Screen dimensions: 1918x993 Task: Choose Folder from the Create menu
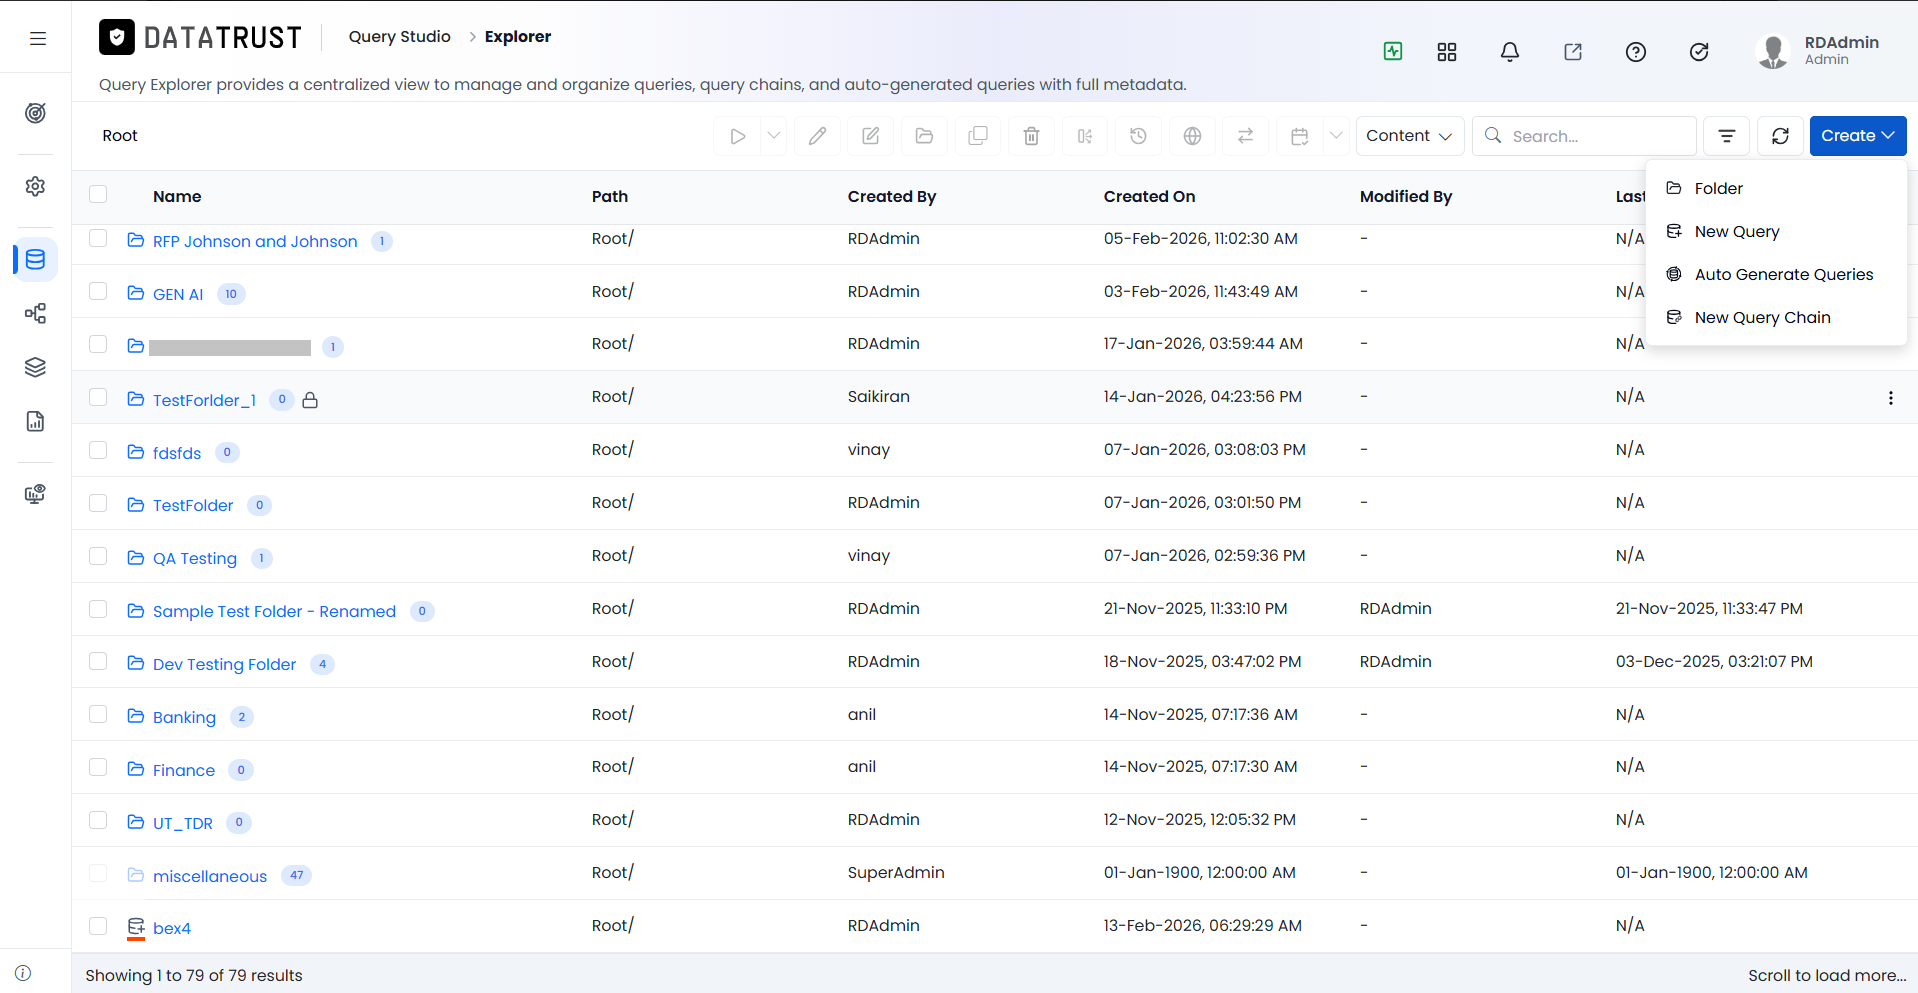click(x=1775, y=188)
